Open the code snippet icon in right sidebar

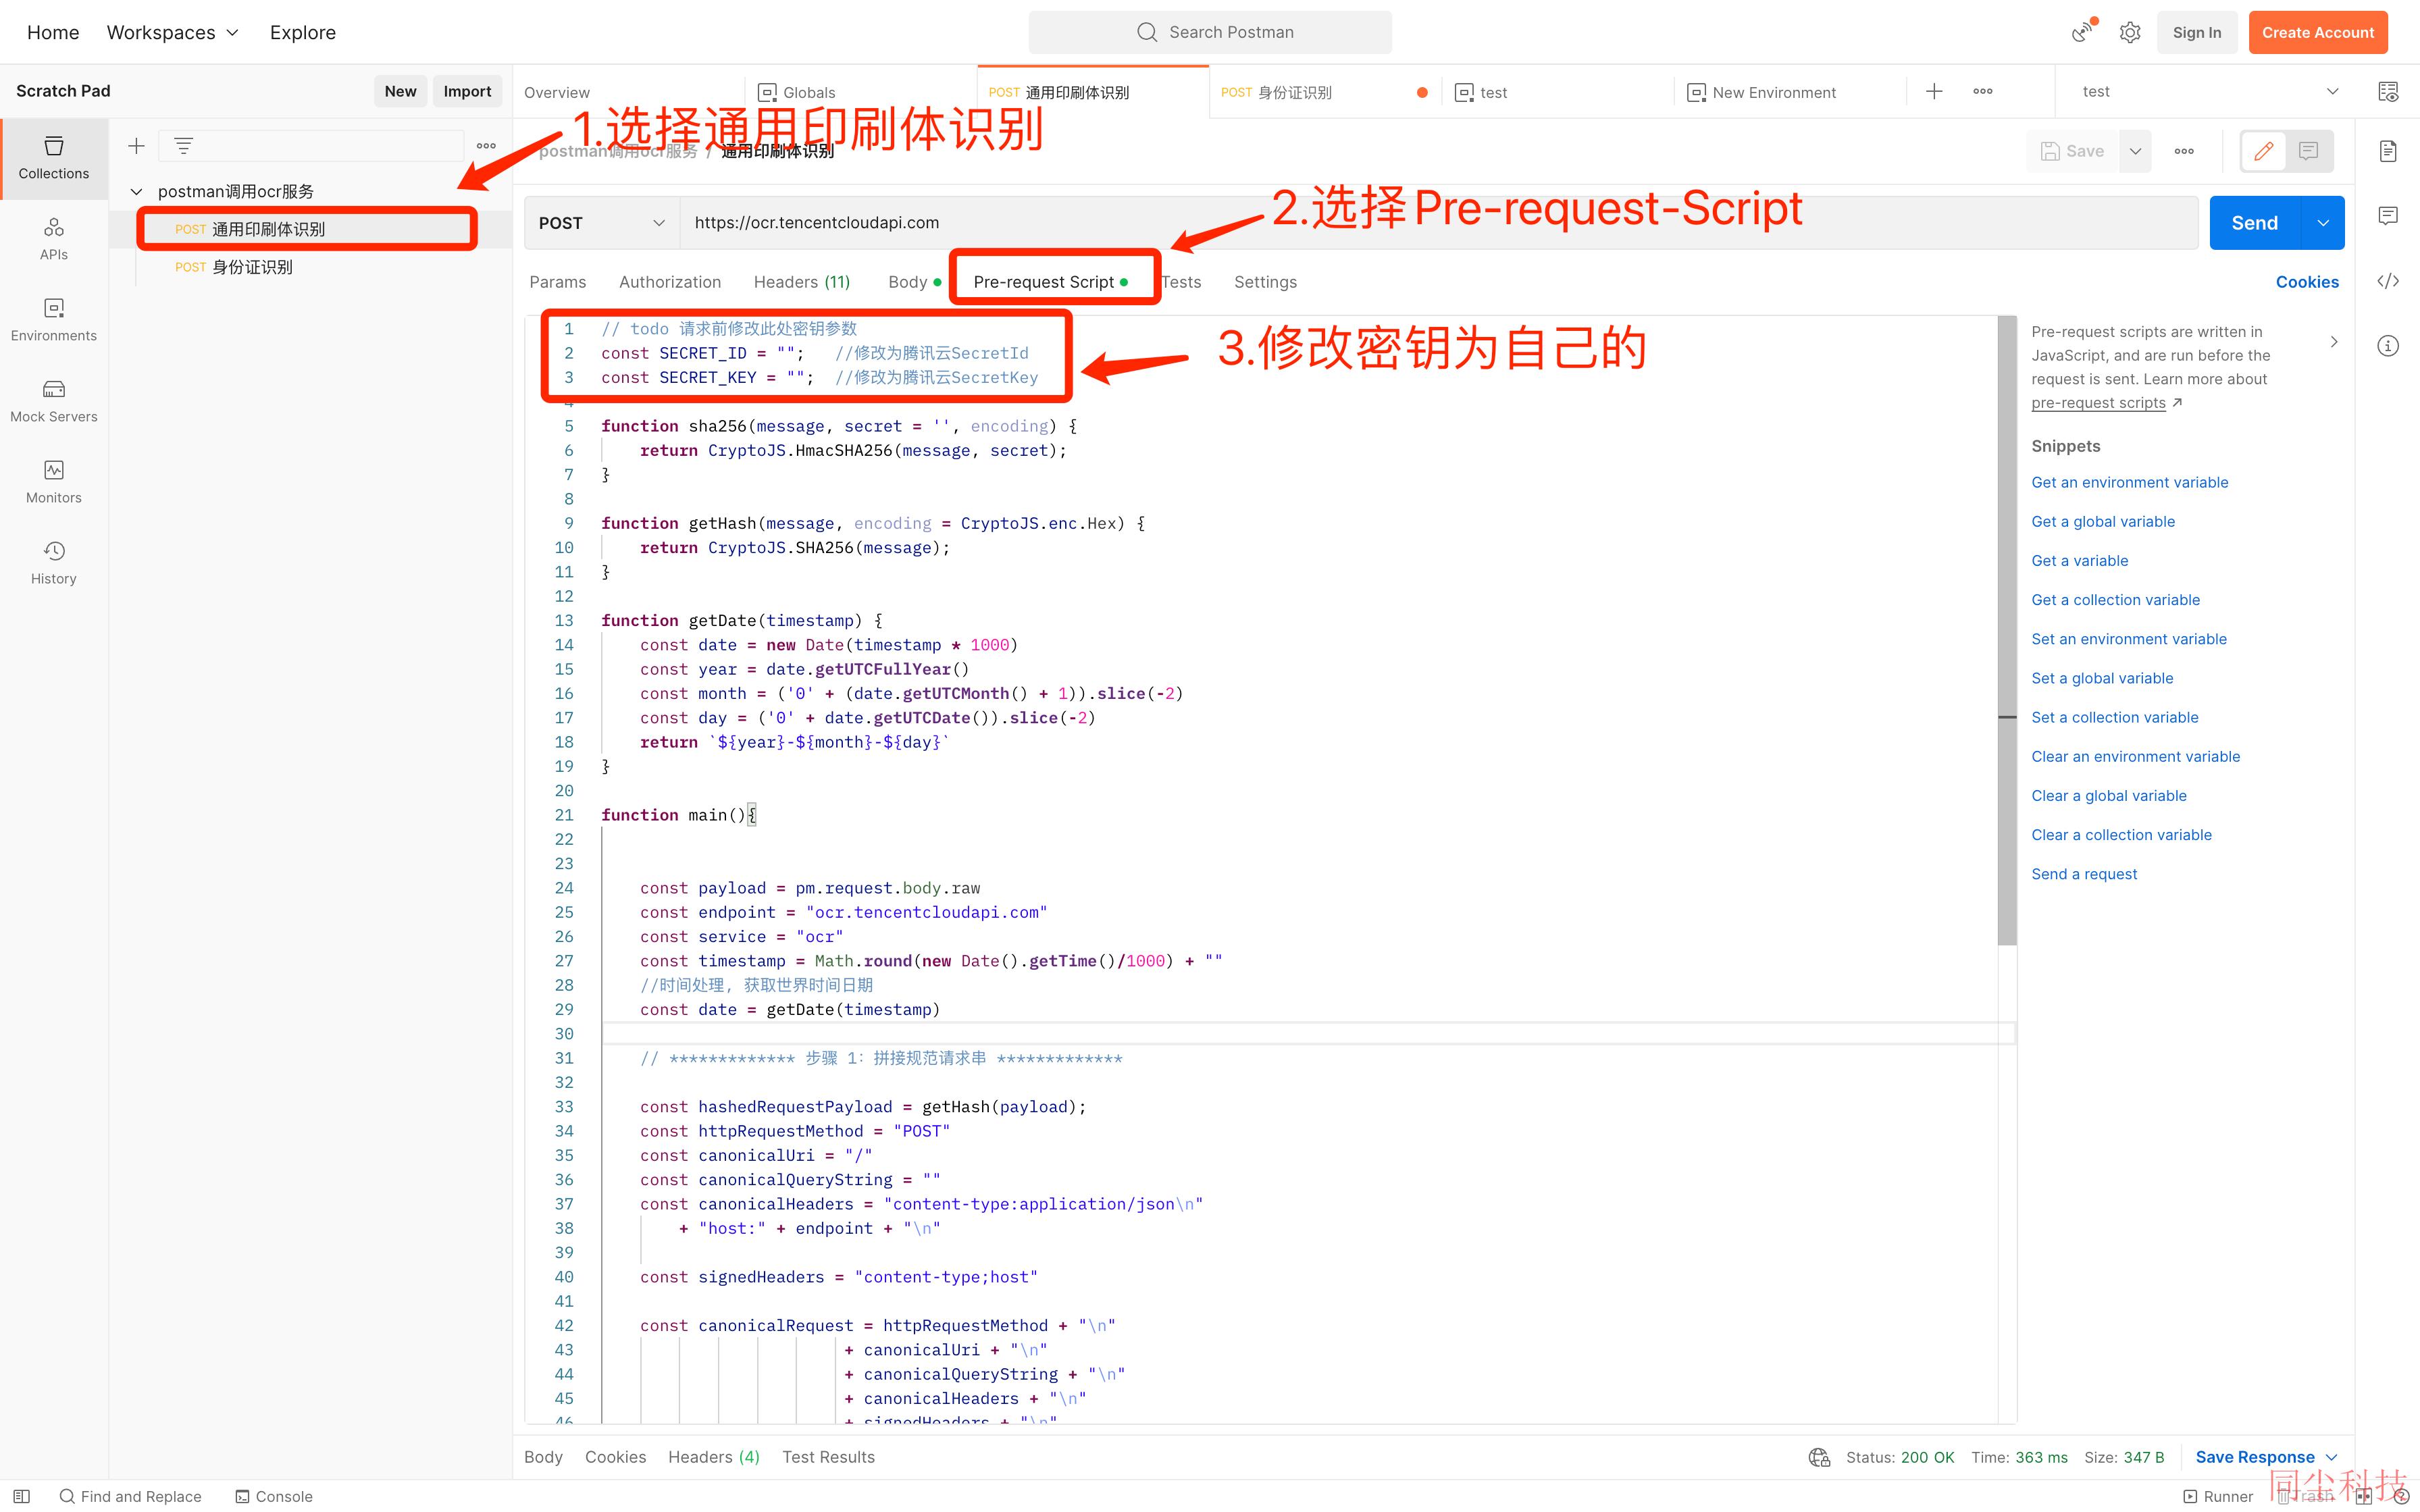[x=2388, y=281]
